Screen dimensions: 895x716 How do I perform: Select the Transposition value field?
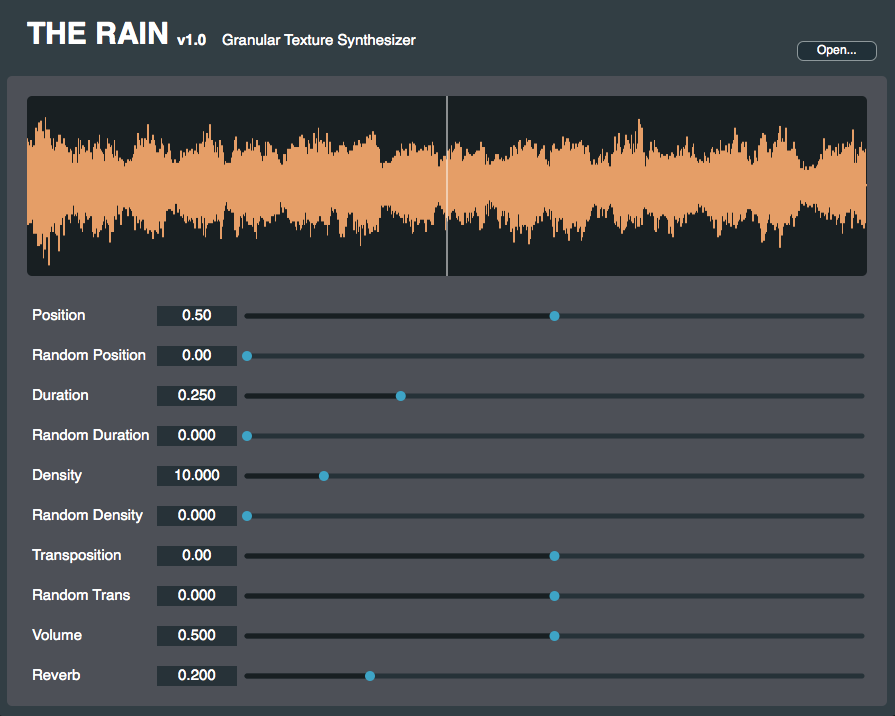tap(197, 556)
